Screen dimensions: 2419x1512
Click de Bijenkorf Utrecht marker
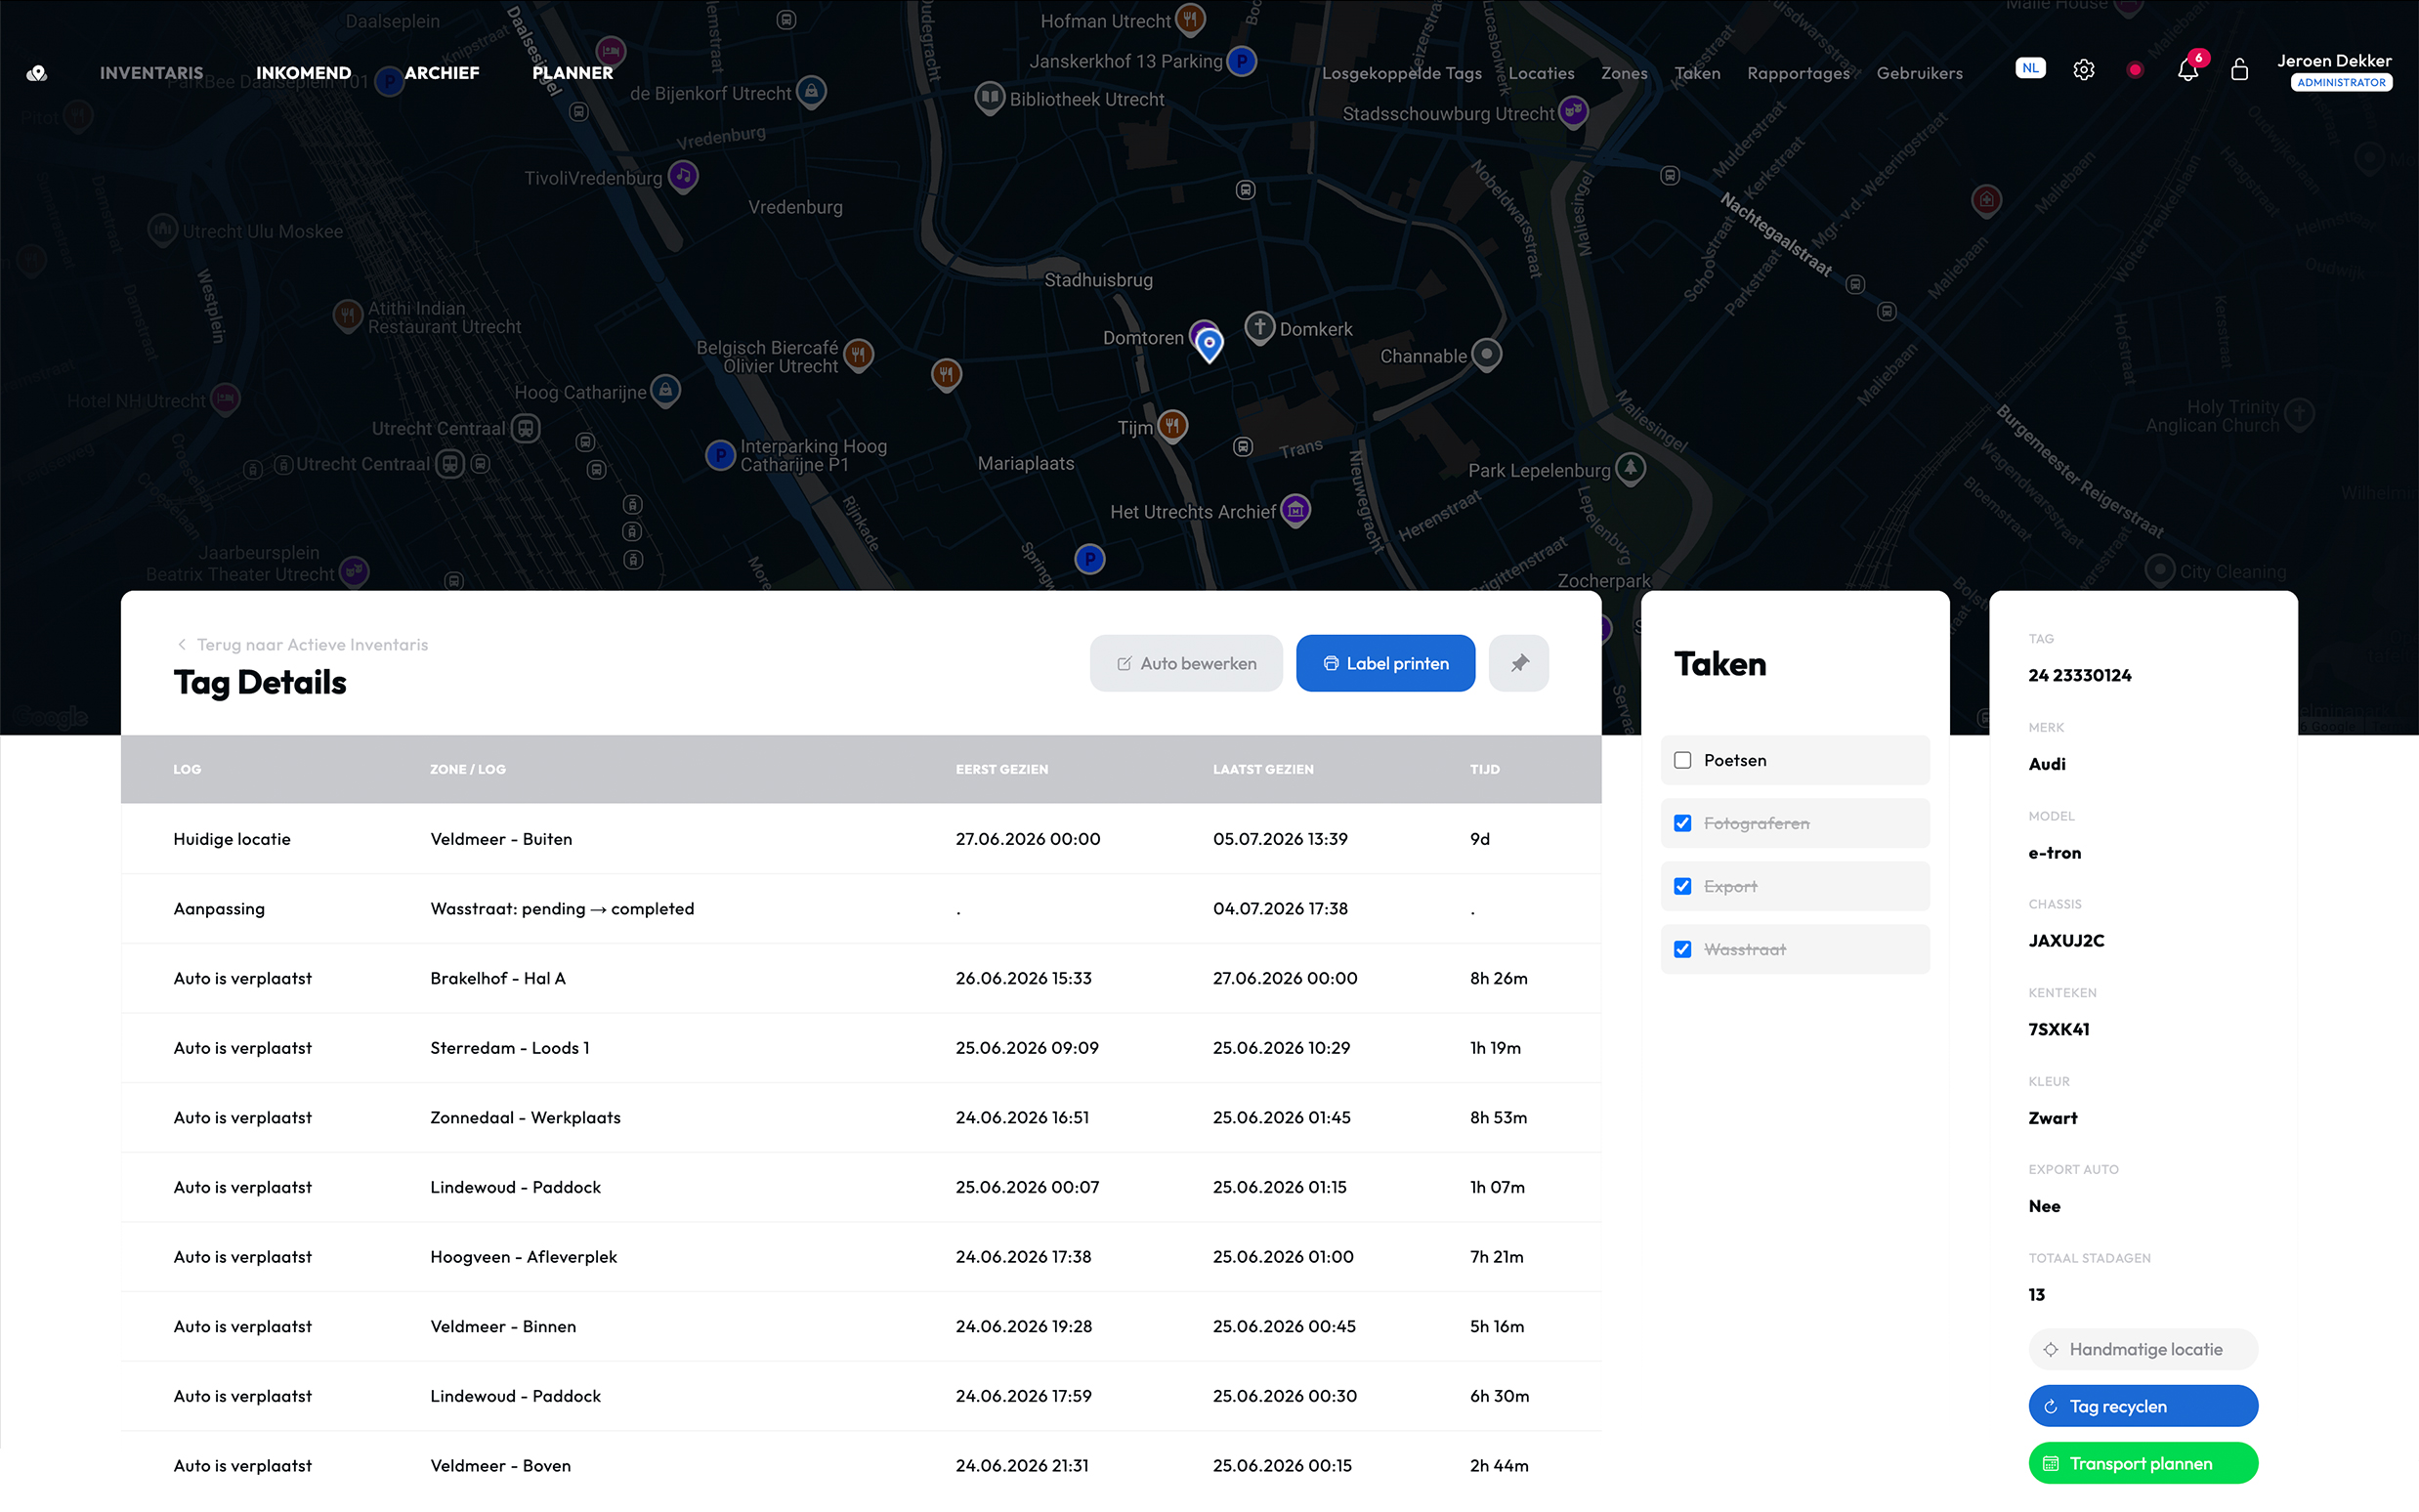[811, 92]
